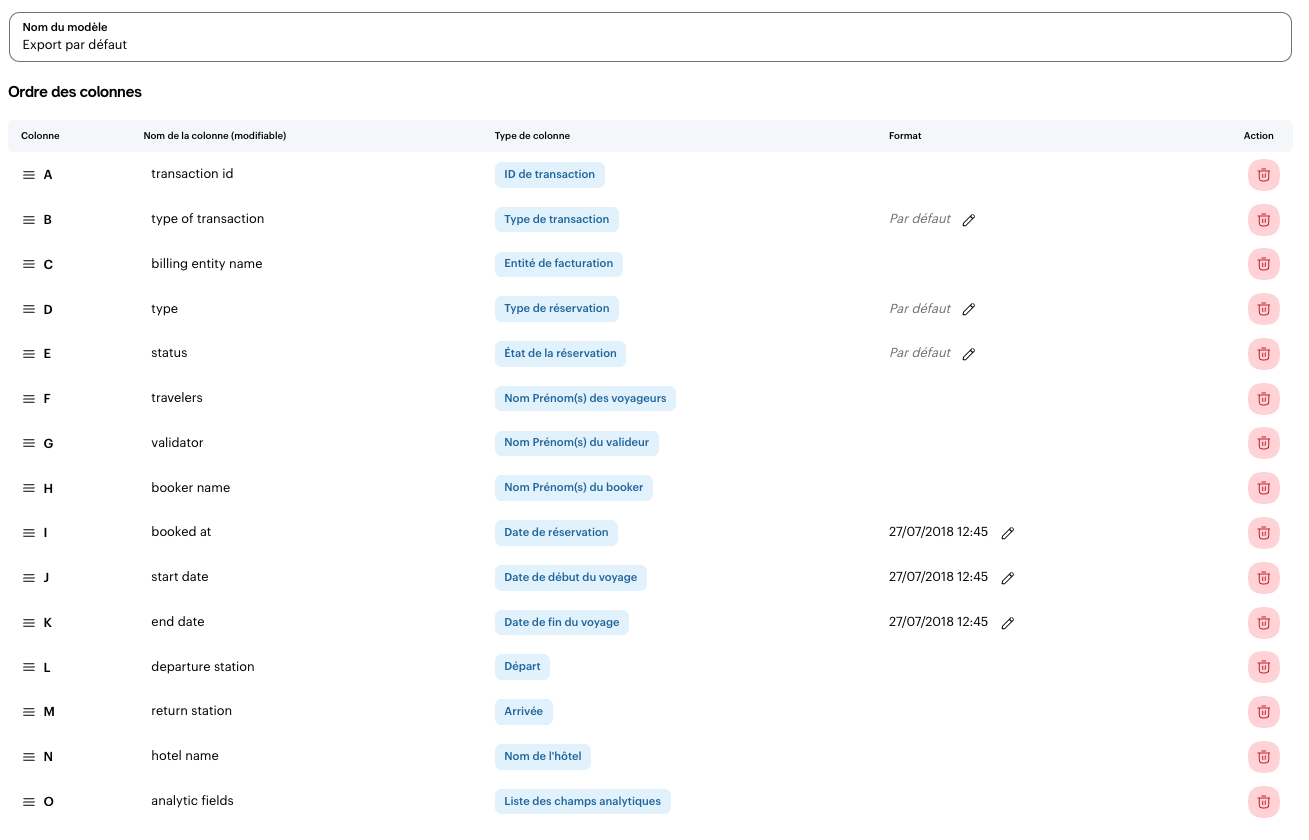Edit format for type of transaction
1309x840 pixels.
click(968, 220)
